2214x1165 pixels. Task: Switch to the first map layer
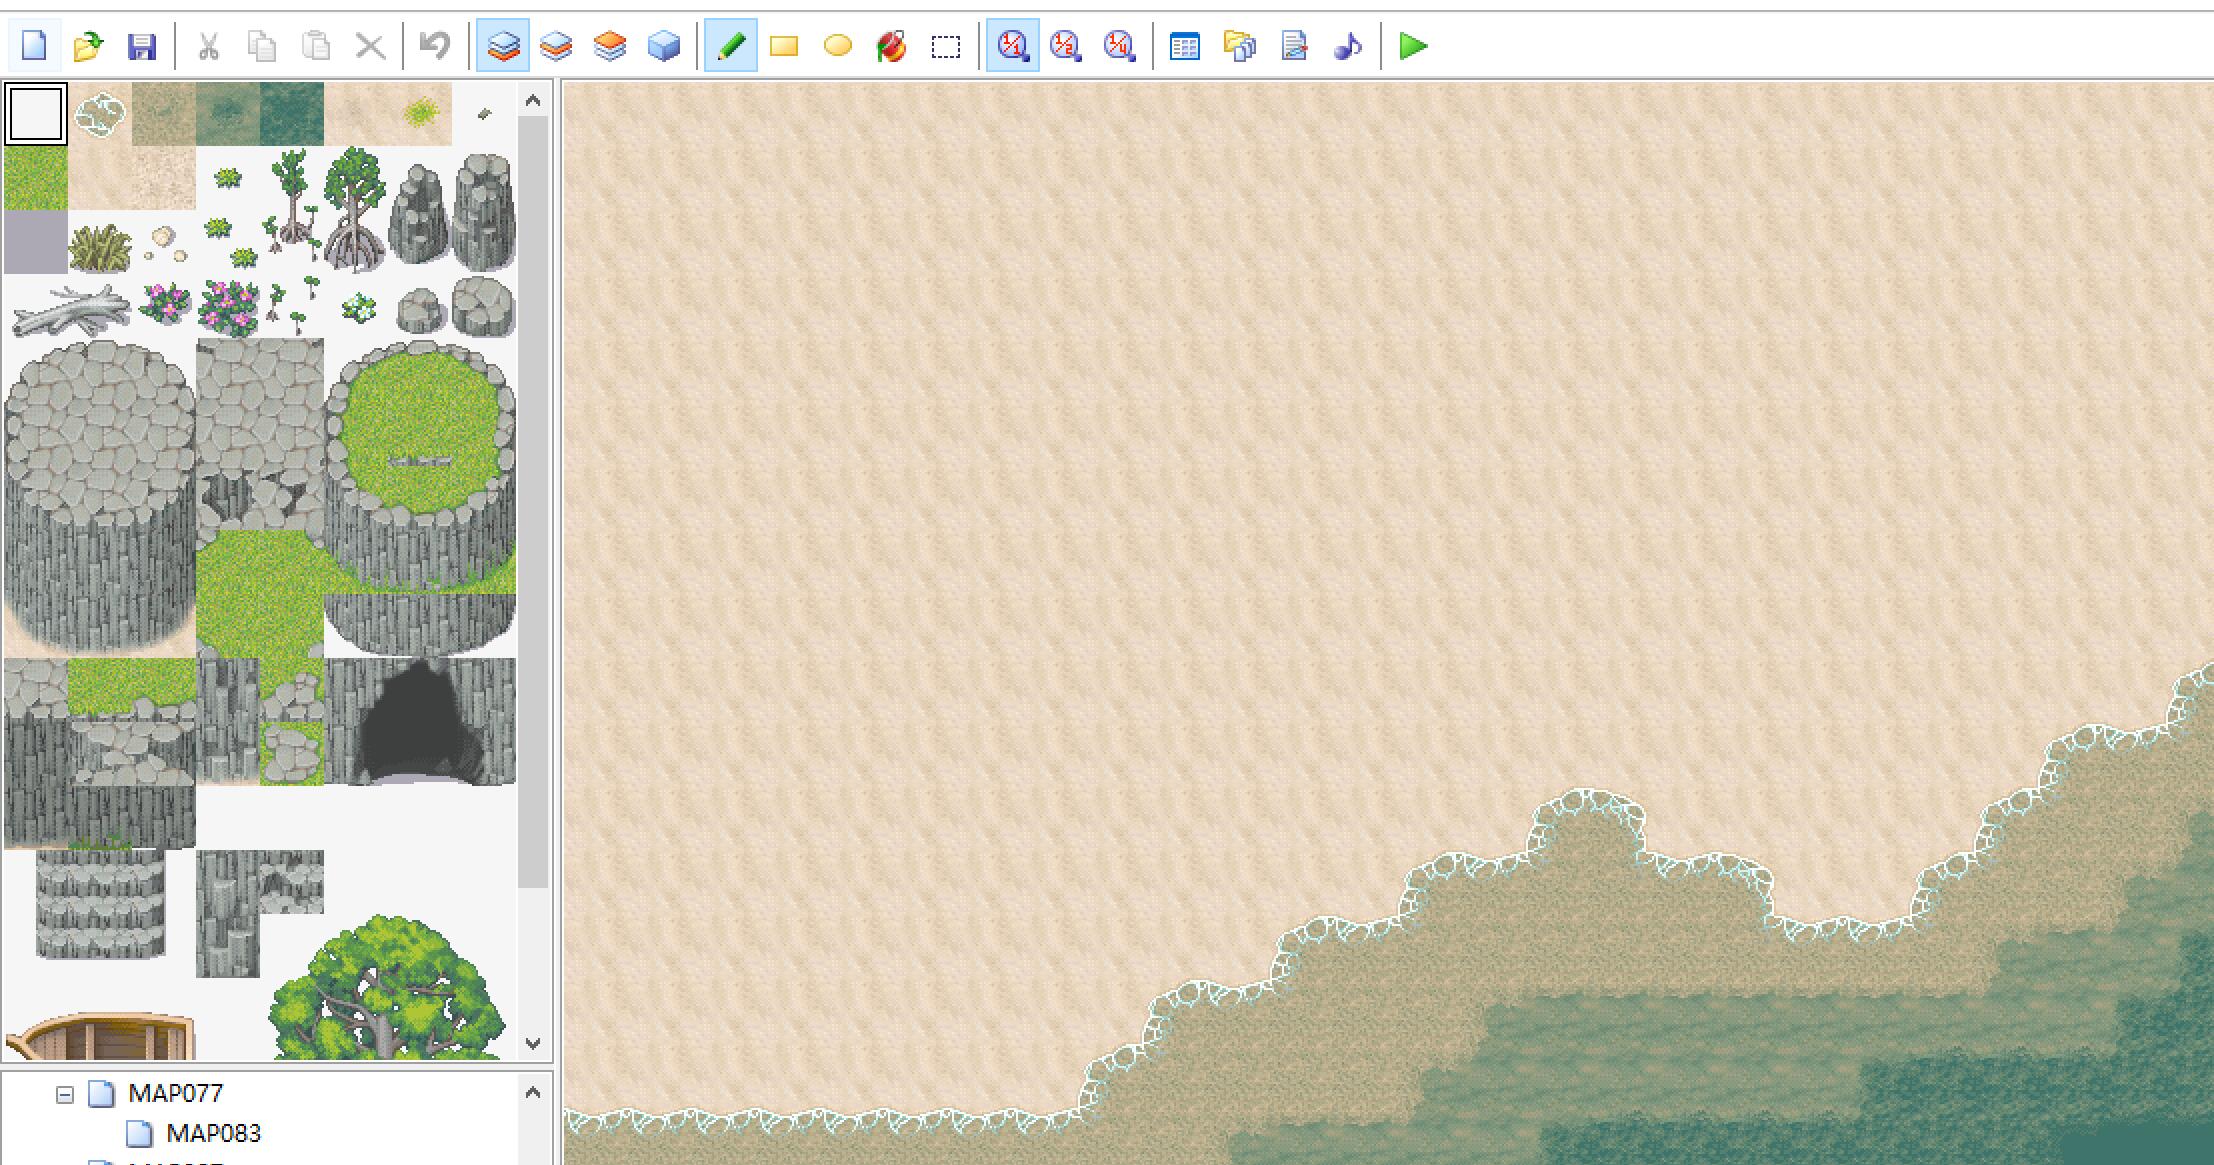(x=503, y=46)
